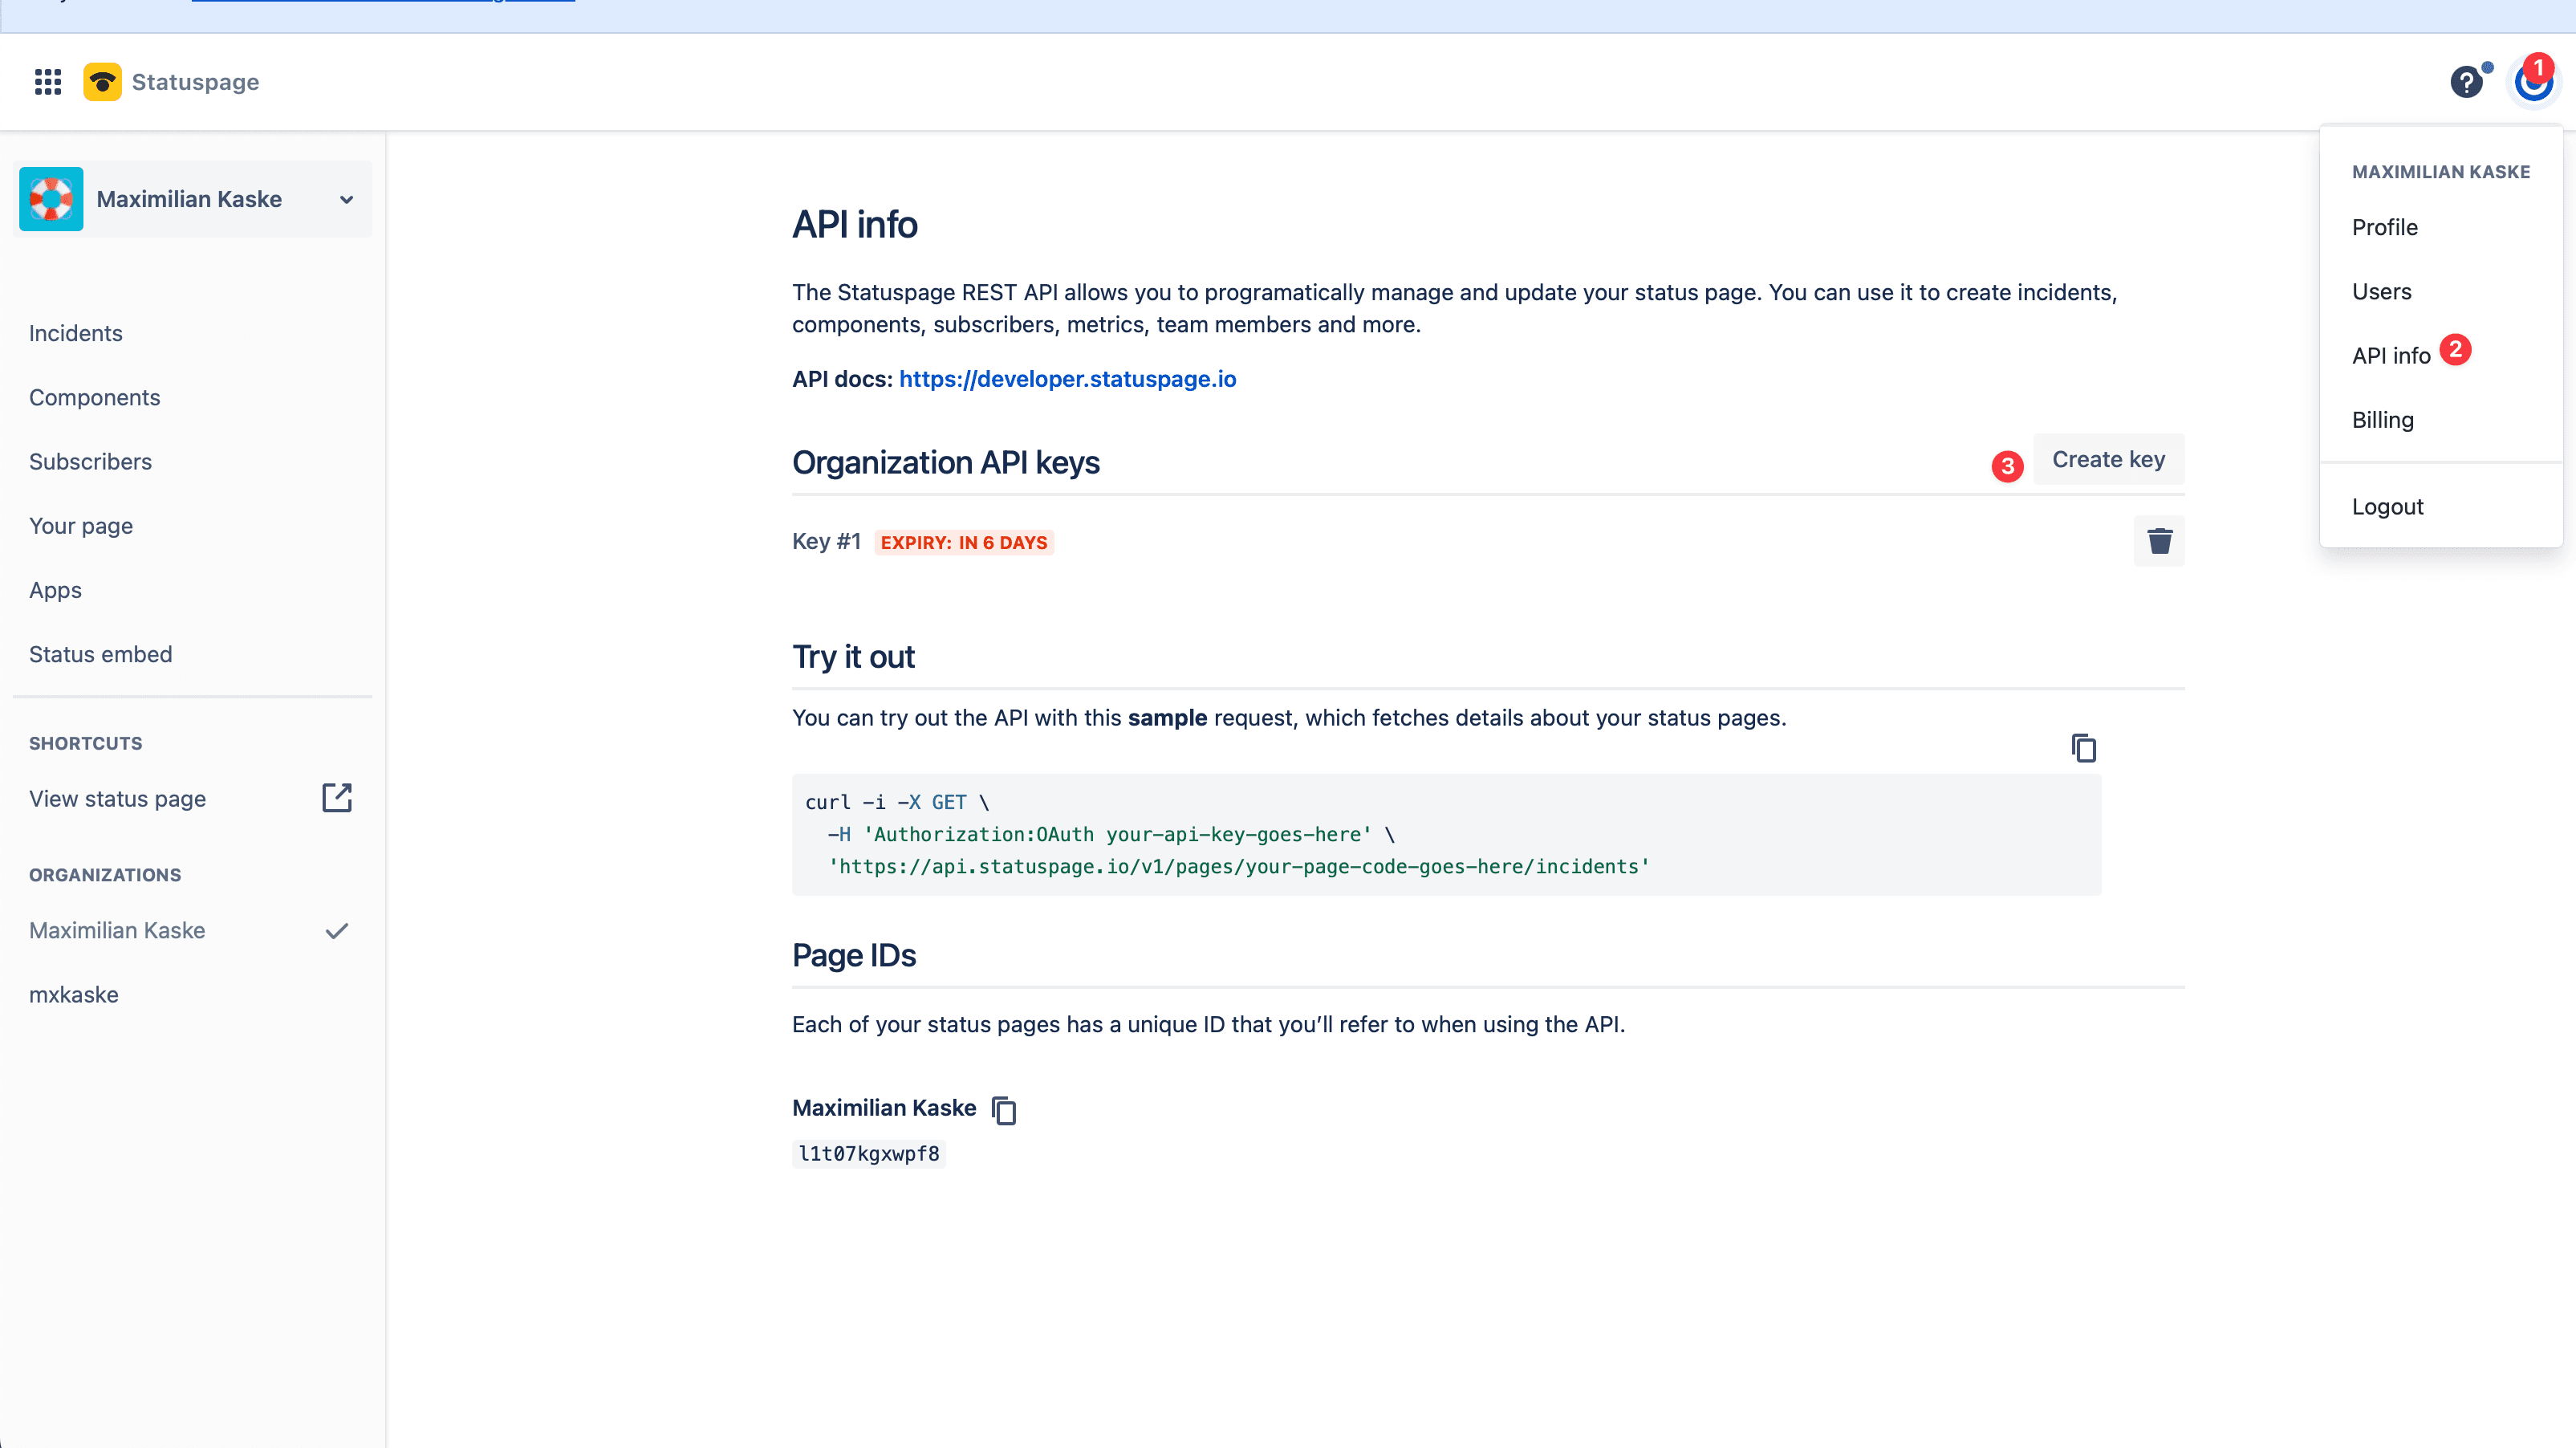Delete Key #1 using the trash icon

click(2159, 541)
